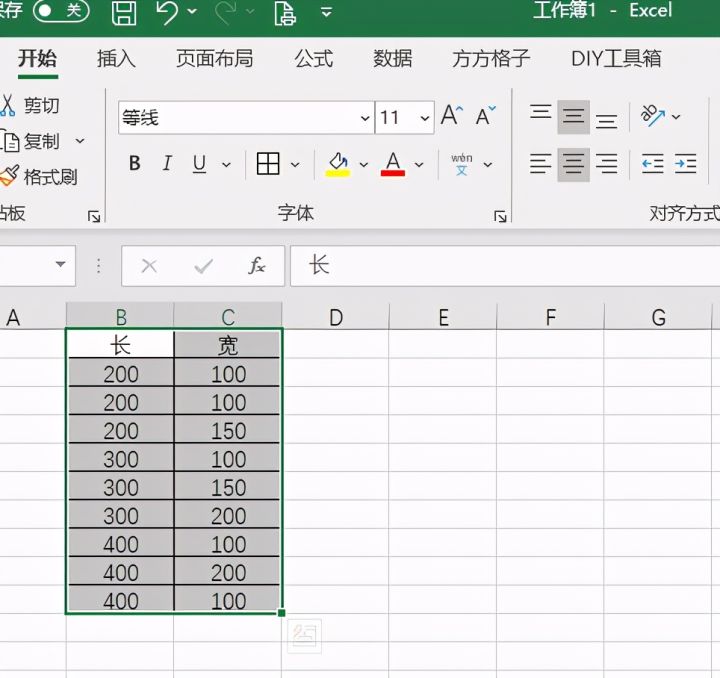Click the Insert Function fx icon
This screenshot has height=678, width=720.
(x=257, y=266)
